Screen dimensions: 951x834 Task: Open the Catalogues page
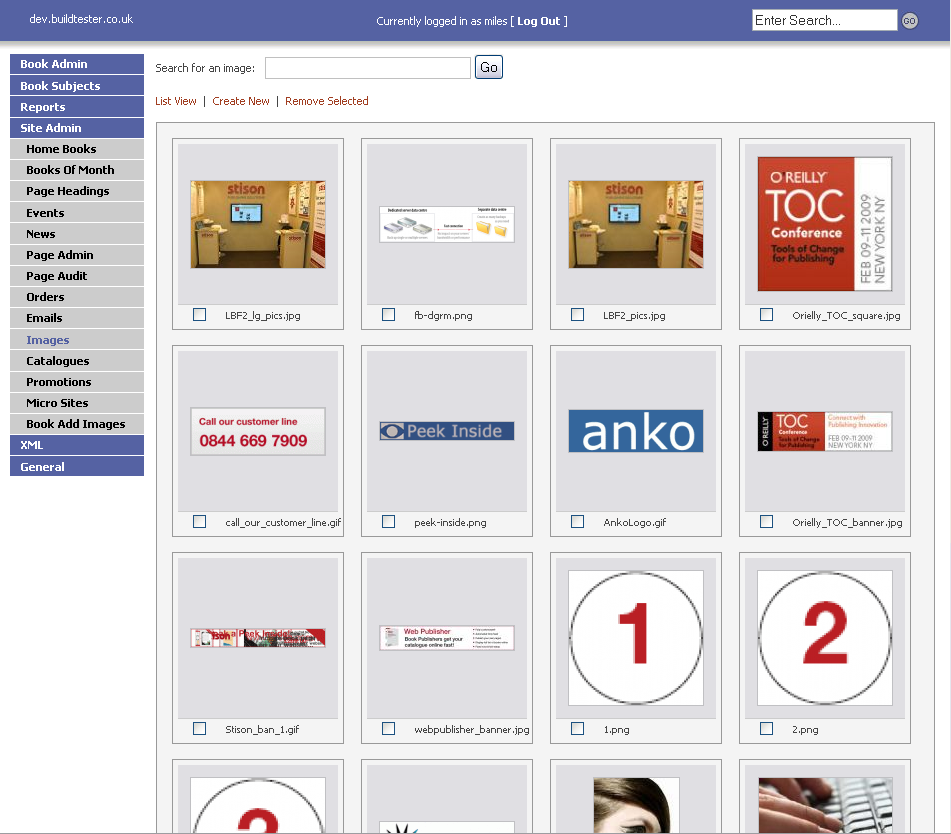click(x=77, y=360)
